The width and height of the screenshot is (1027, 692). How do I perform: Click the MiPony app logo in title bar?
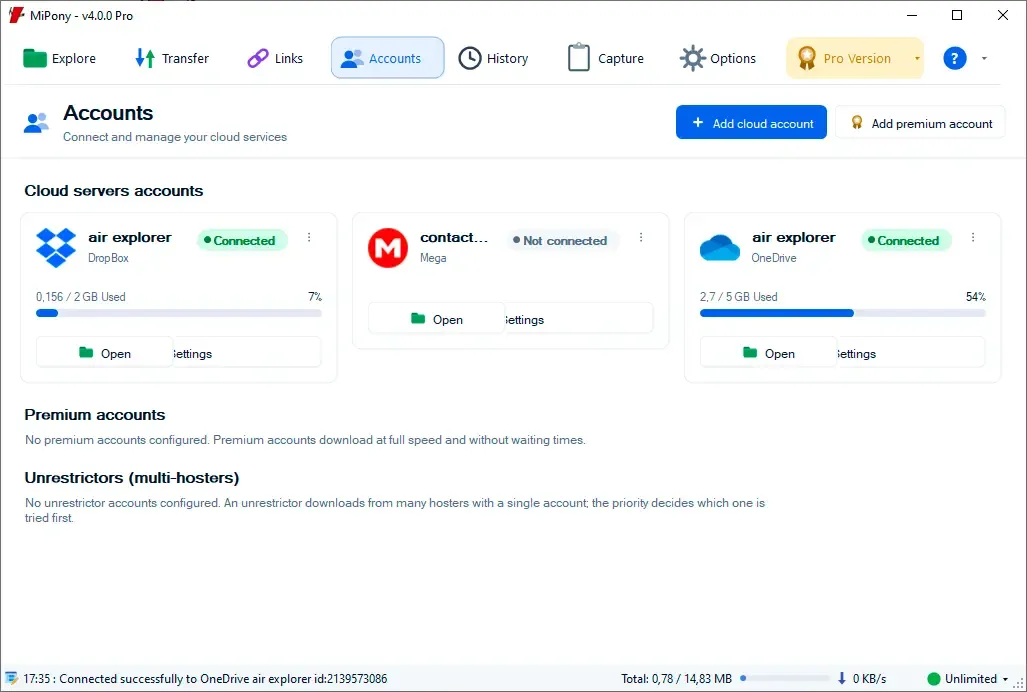[x=16, y=15]
